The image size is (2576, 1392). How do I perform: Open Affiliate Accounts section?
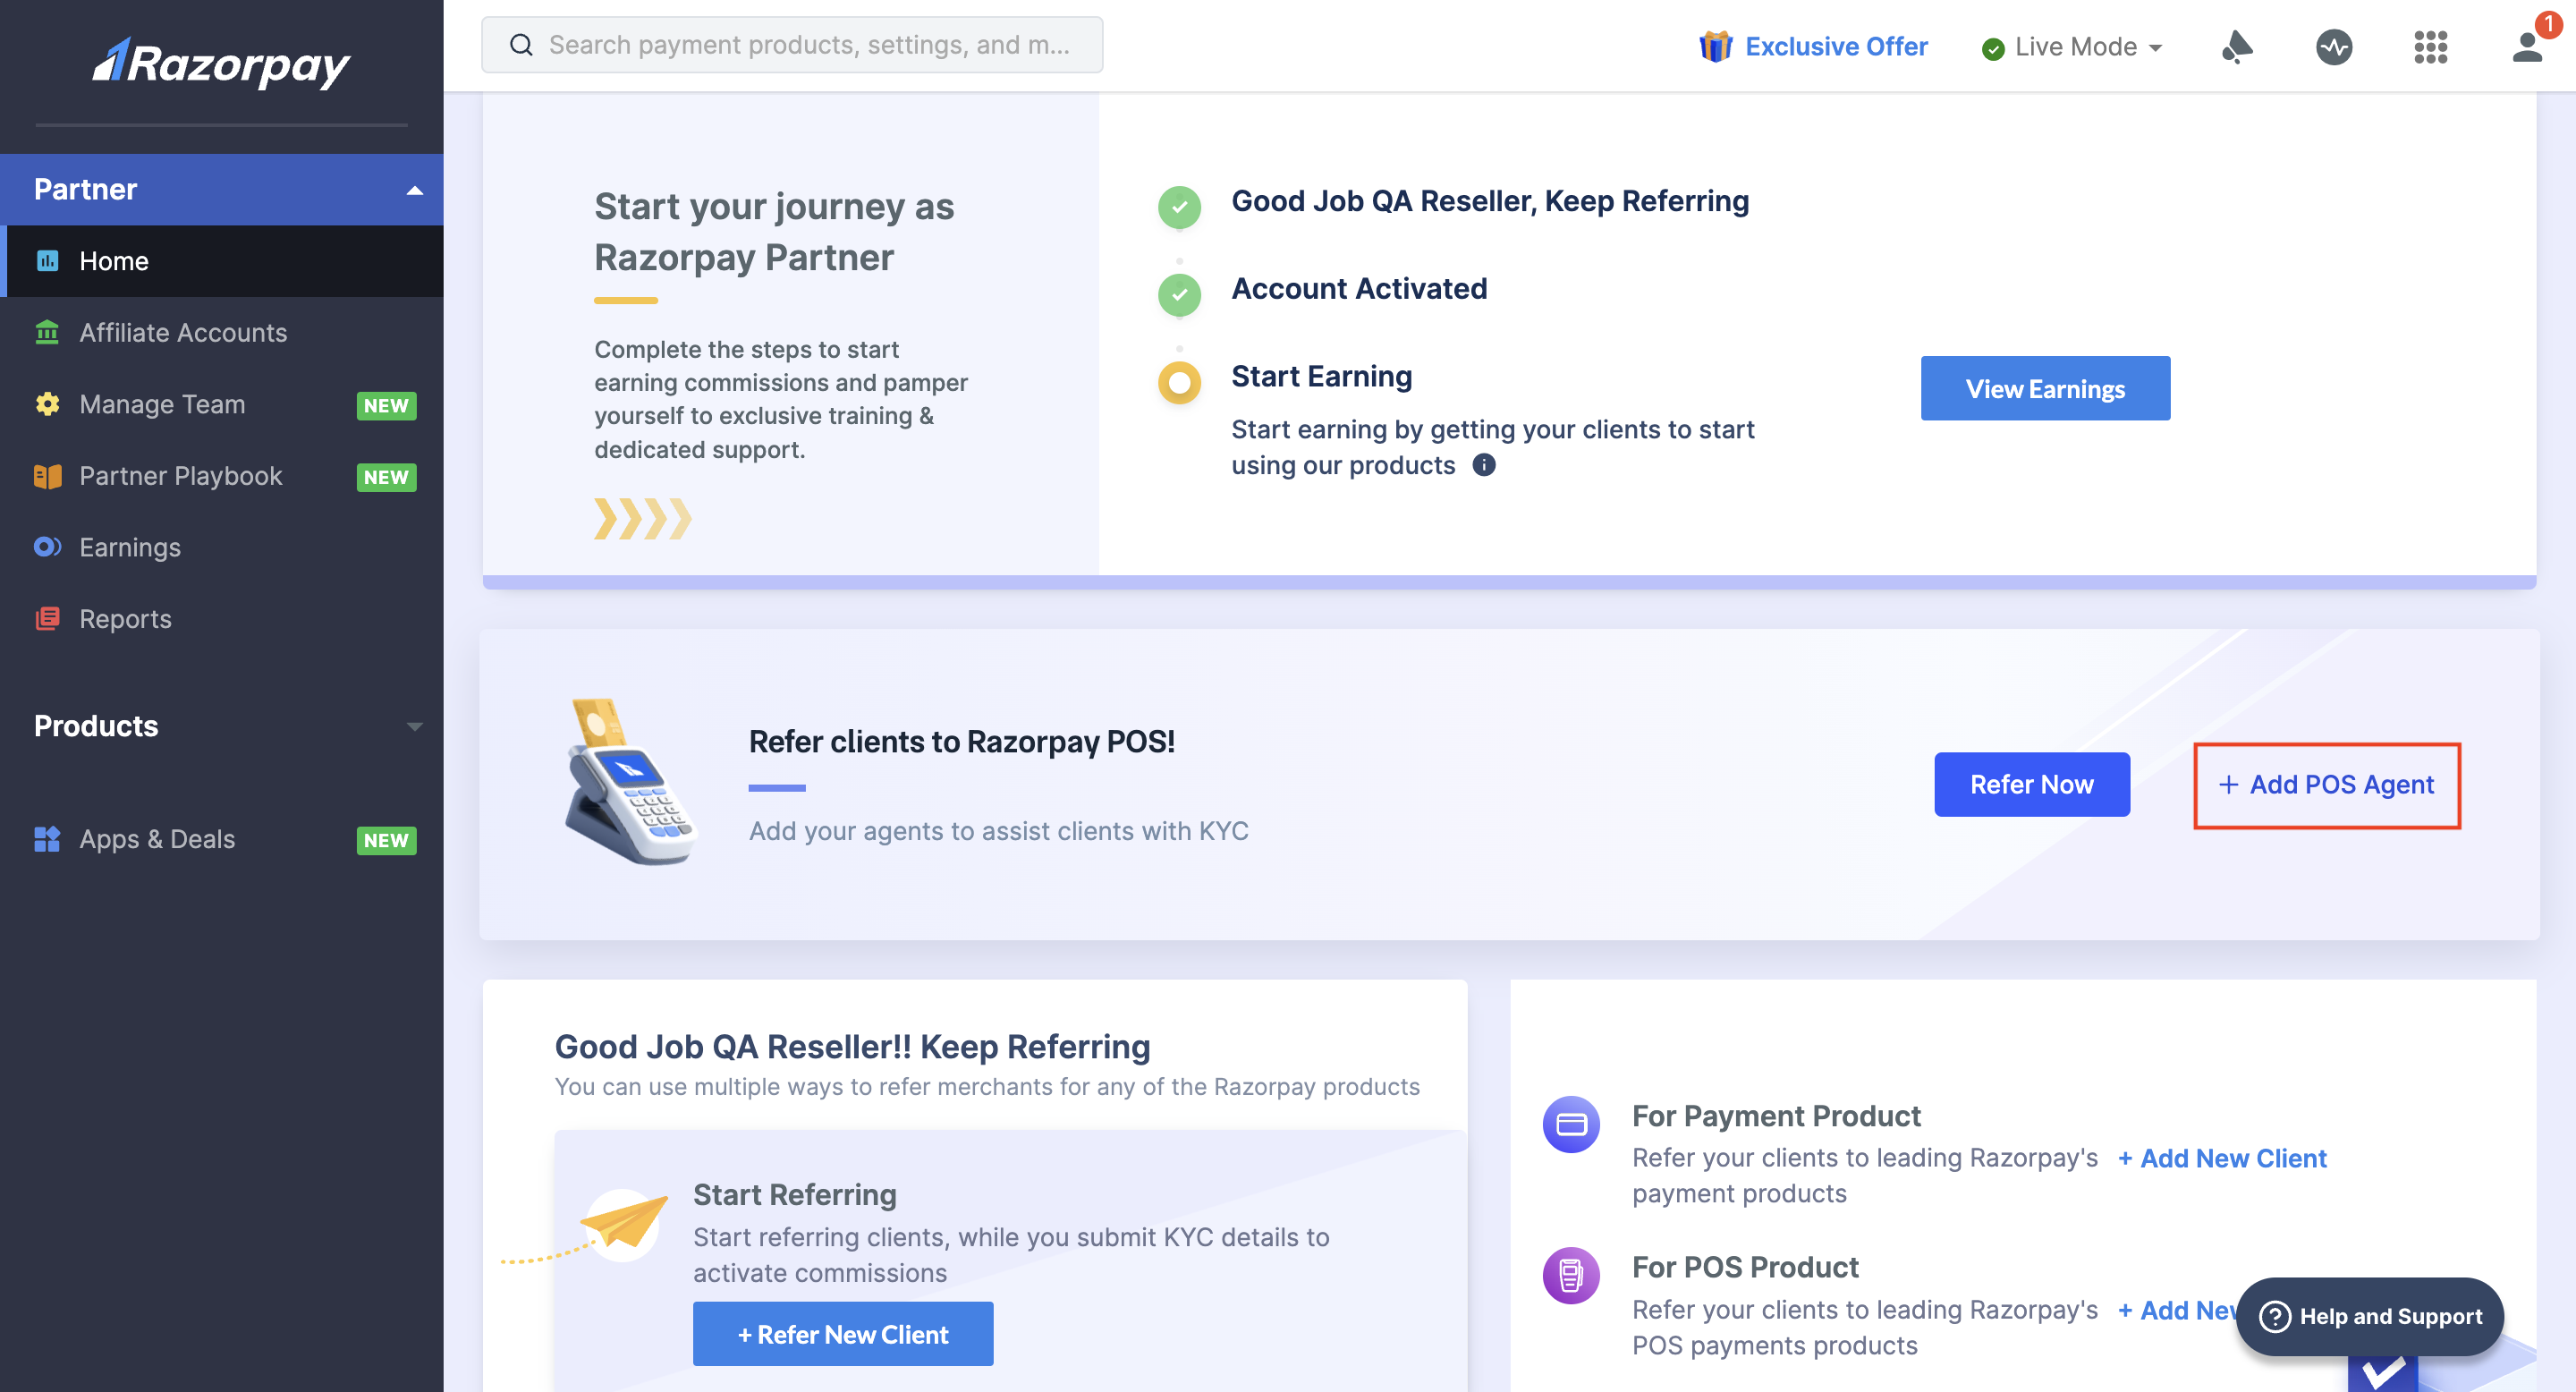coord(182,333)
